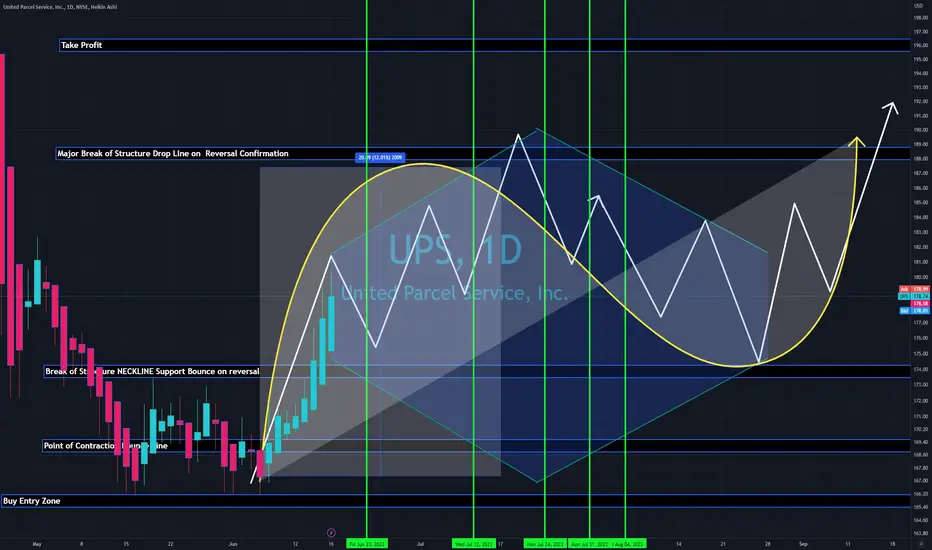Click the lightning event icon above date axis
Image resolution: width=932 pixels, height=550 pixels.
331,533
